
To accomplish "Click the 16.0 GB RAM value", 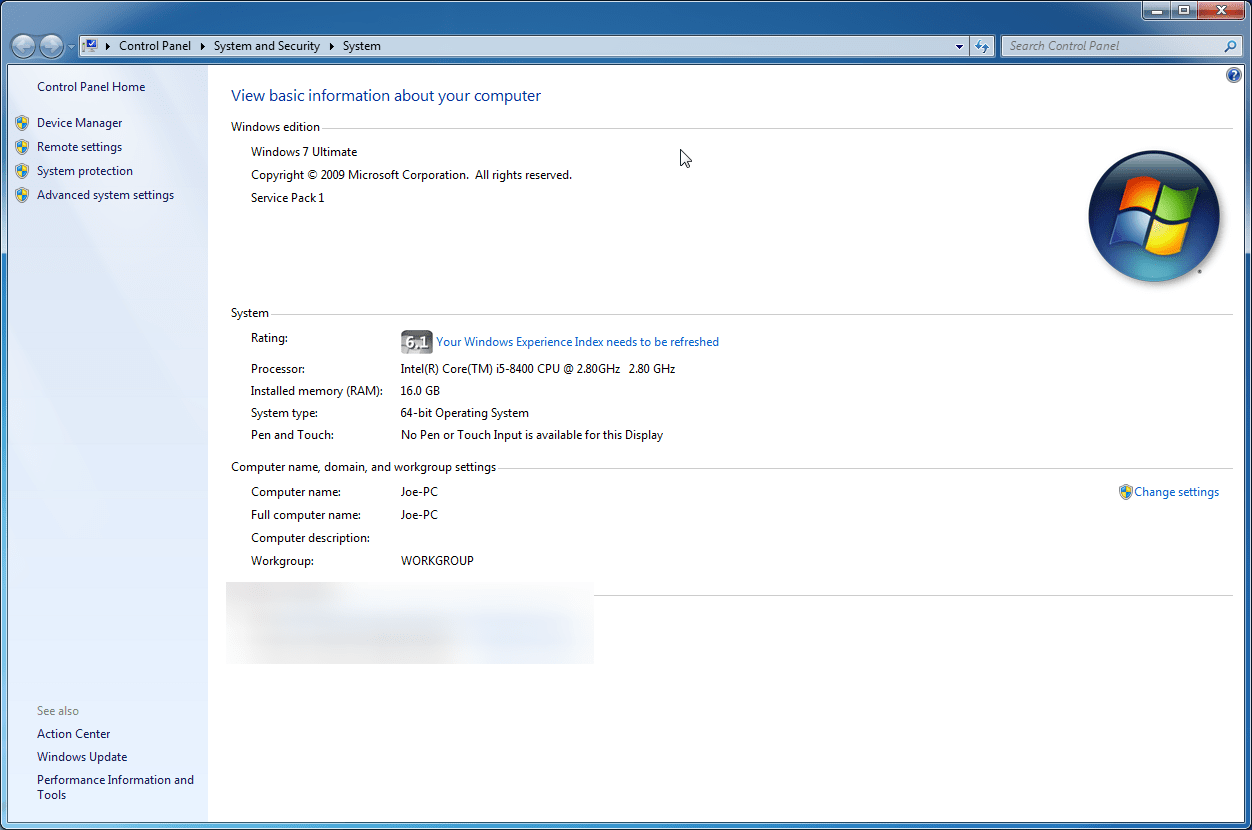I will pyautogui.click(x=420, y=391).
